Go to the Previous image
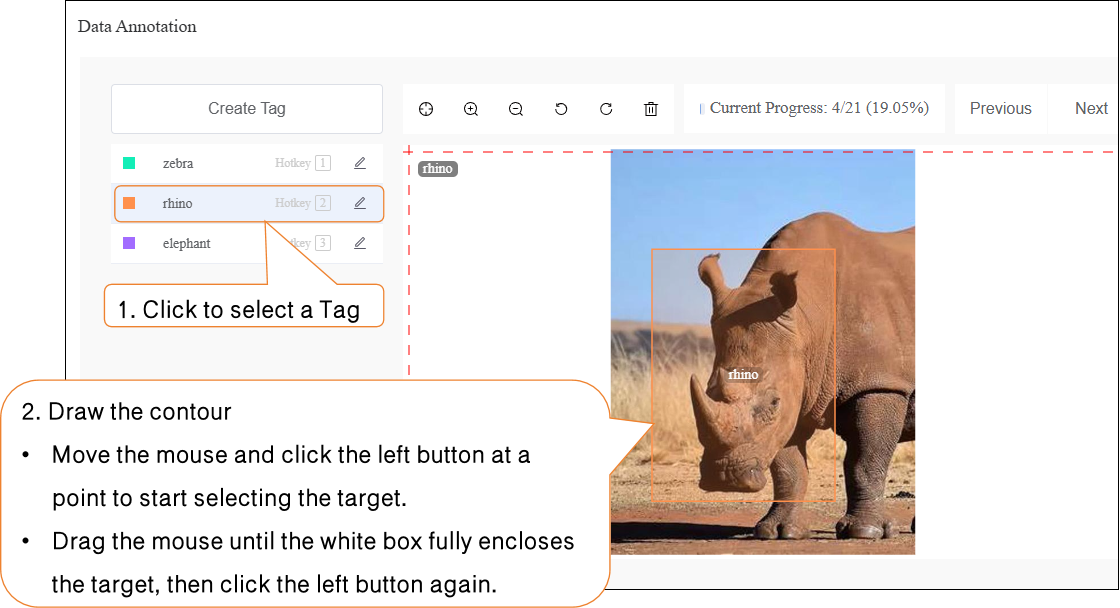 1000,109
